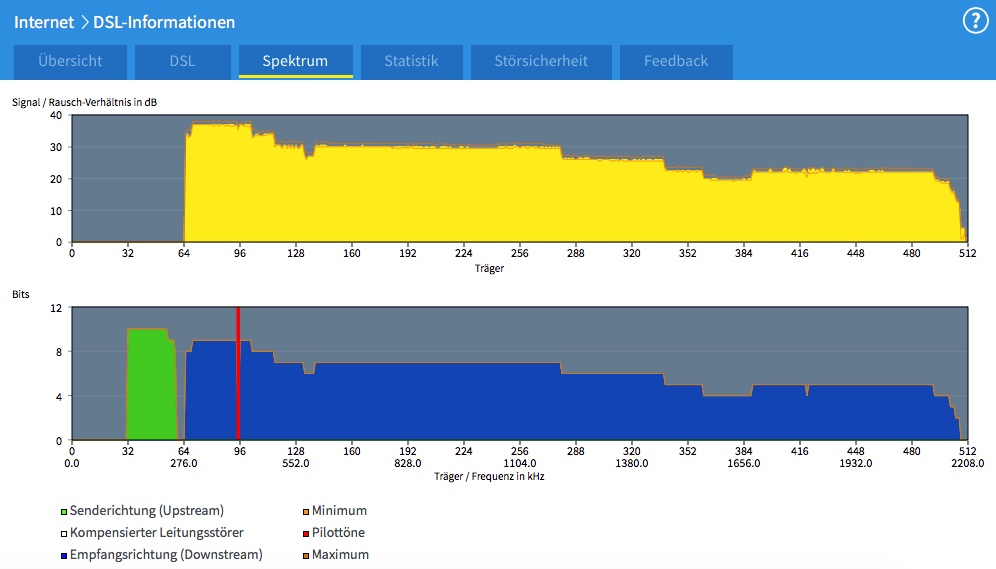Click the '1104.0' frequency value
The width and height of the screenshot is (996, 569).
coord(520,464)
